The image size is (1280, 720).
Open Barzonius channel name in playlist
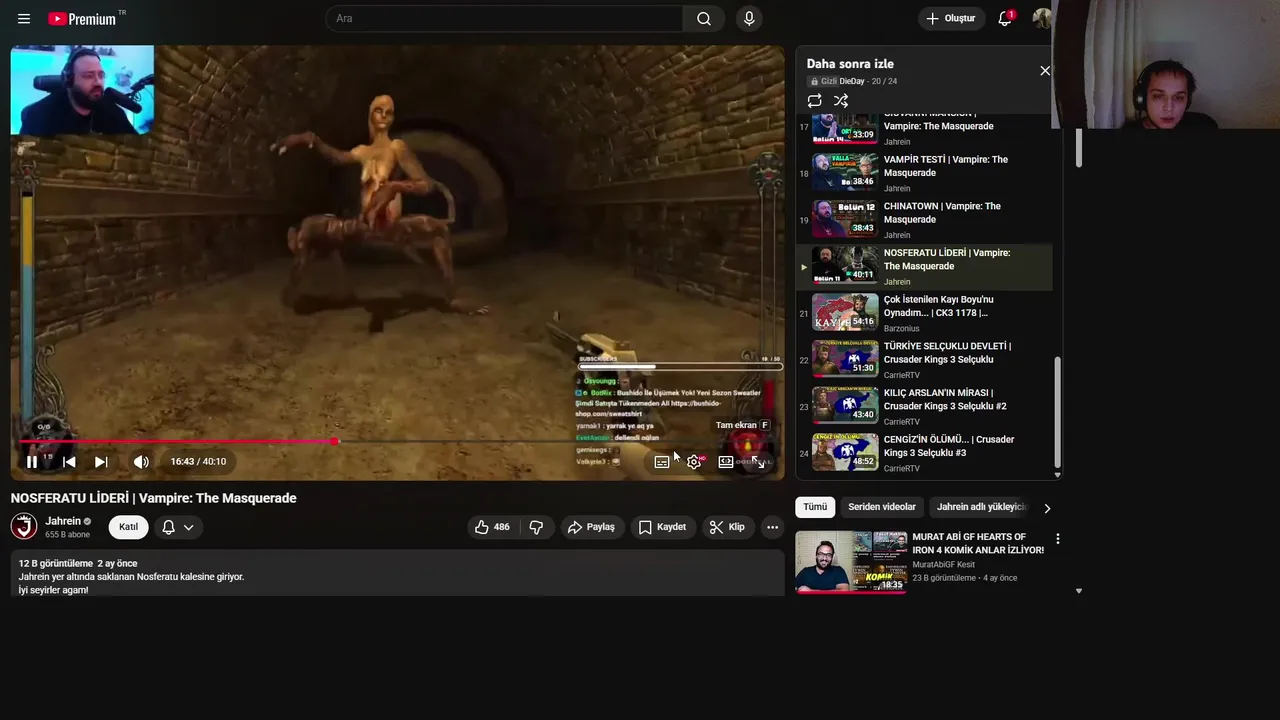tap(901, 328)
